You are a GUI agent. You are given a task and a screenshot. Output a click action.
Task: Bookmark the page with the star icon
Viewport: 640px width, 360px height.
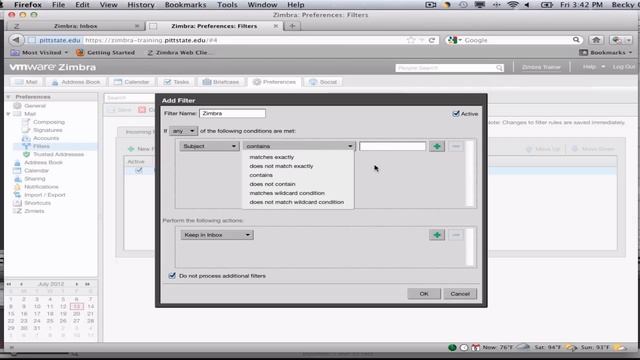411,40
